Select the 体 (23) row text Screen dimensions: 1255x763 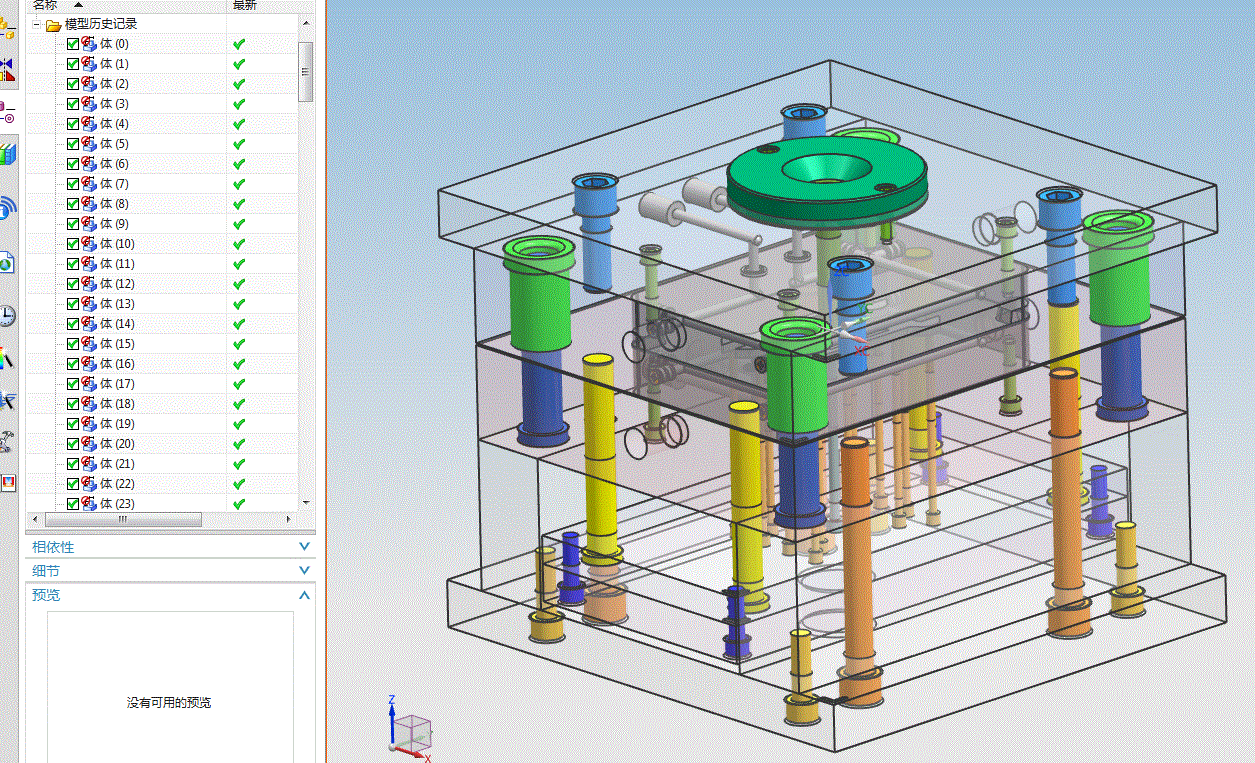(117, 504)
